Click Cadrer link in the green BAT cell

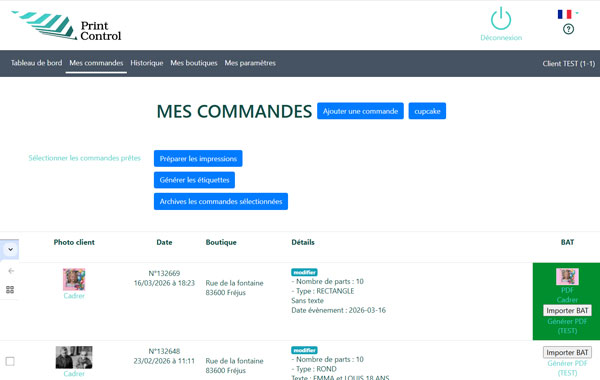pos(567,300)
